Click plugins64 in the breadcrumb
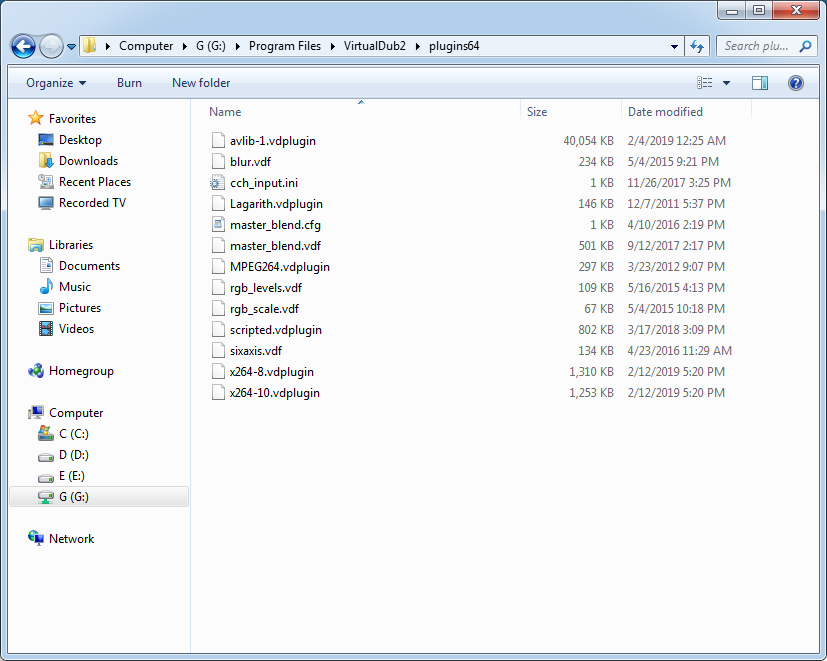Viewport: 827px width, 661px height. click(x=454, y=46)
